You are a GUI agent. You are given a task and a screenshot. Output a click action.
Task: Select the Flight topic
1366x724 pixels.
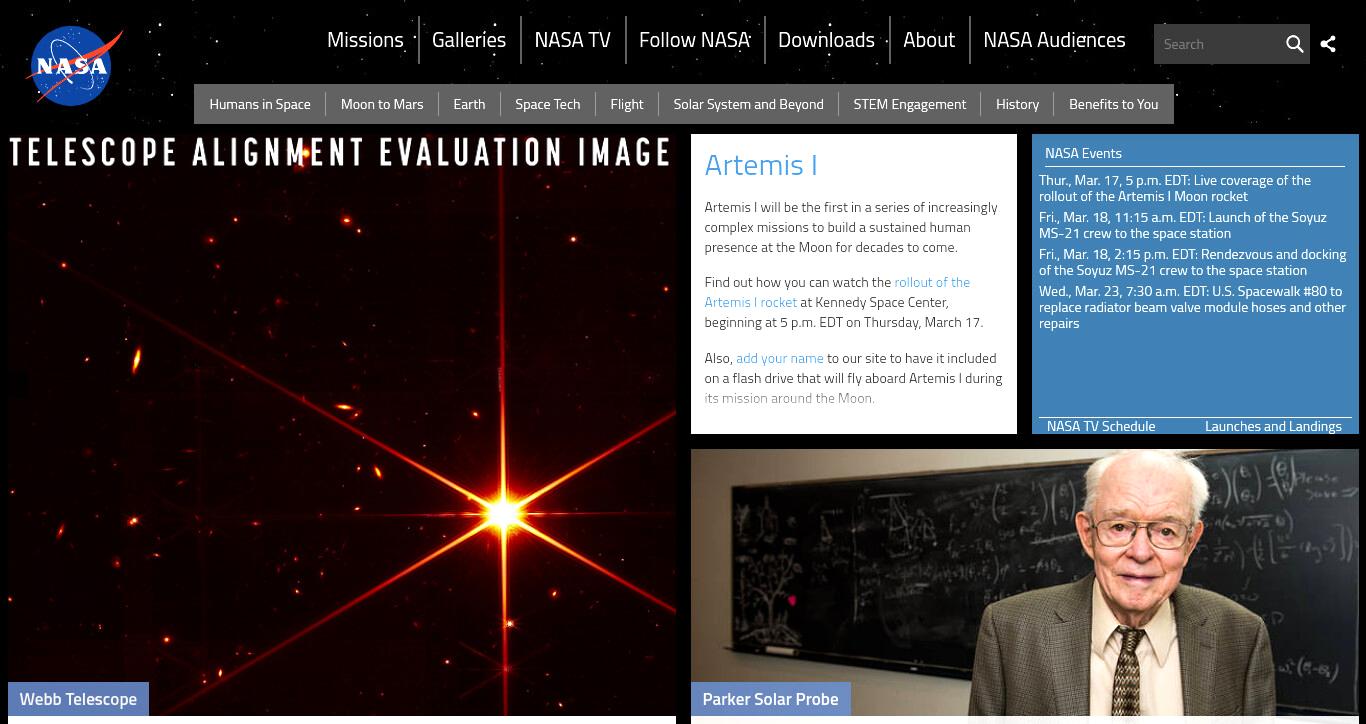click(627, 104)
